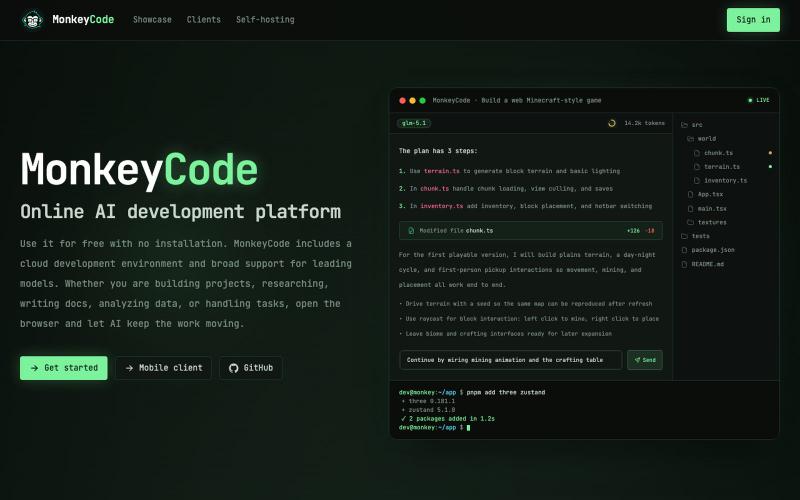Open package.json in the file tree
Image resolution: width=800 pixels, height=500 pixels.
point(708,250)
